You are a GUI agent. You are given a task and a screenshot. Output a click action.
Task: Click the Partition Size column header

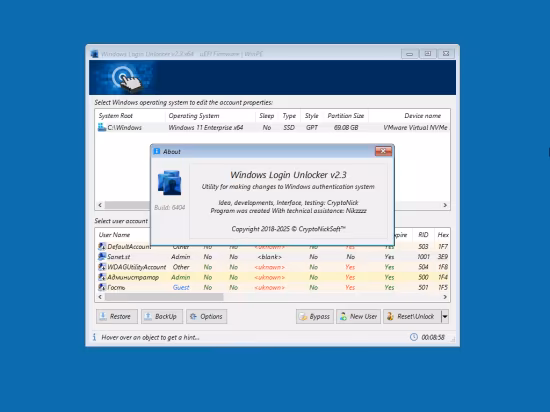(346, 116)
